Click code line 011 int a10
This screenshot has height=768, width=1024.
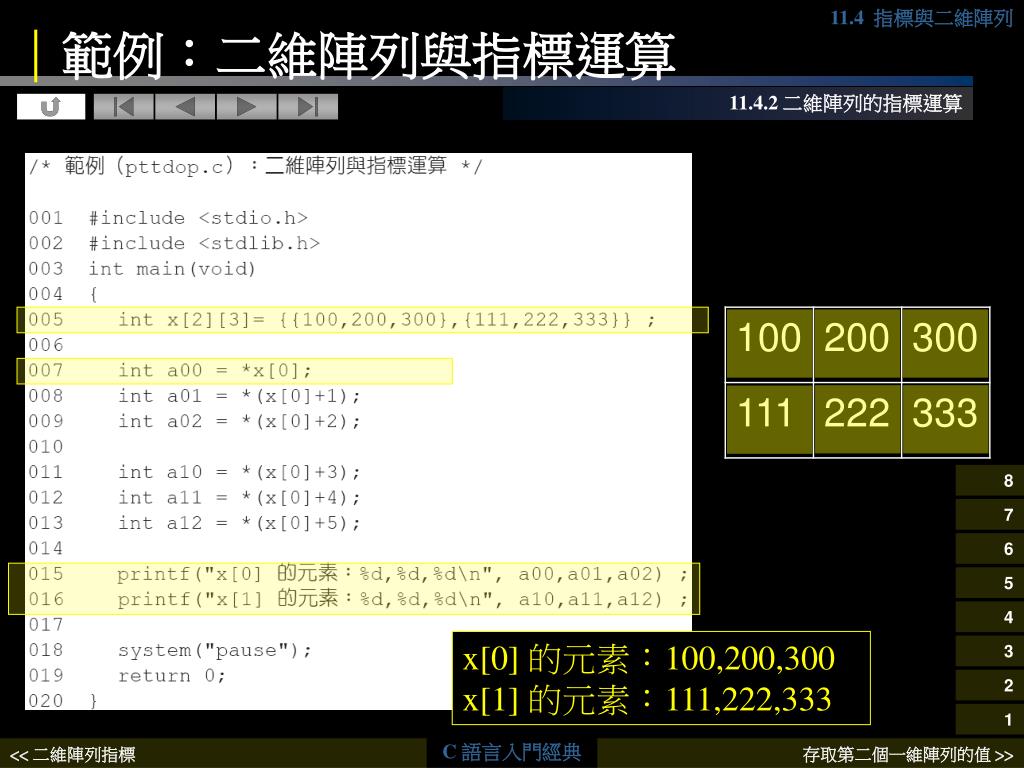click(194, 473)
